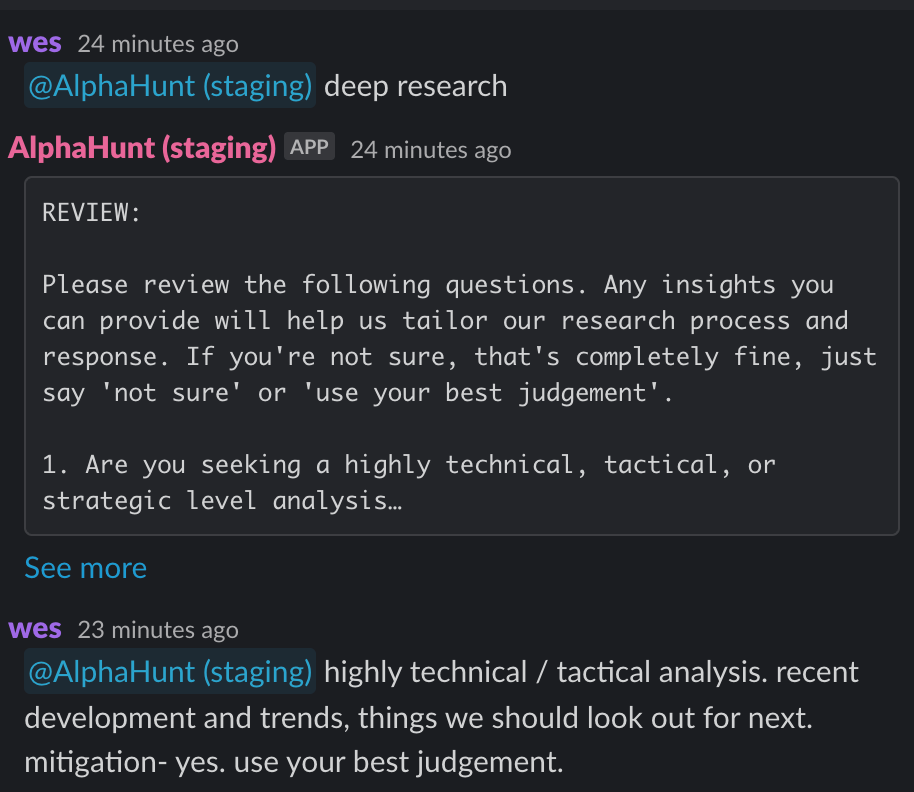
Task: Click the AlphaHunt (staging) app sender name
Action: [x=142, y=147]
